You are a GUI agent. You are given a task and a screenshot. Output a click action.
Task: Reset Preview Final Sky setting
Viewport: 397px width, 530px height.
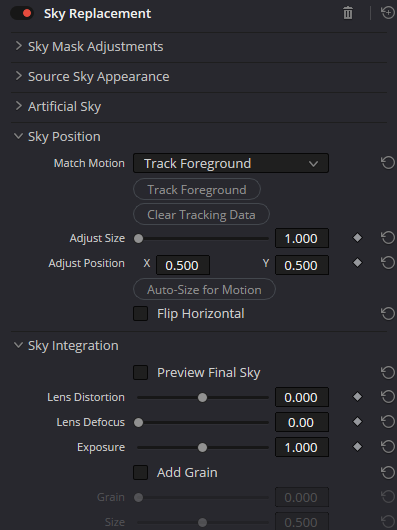[x=388, y=372]
